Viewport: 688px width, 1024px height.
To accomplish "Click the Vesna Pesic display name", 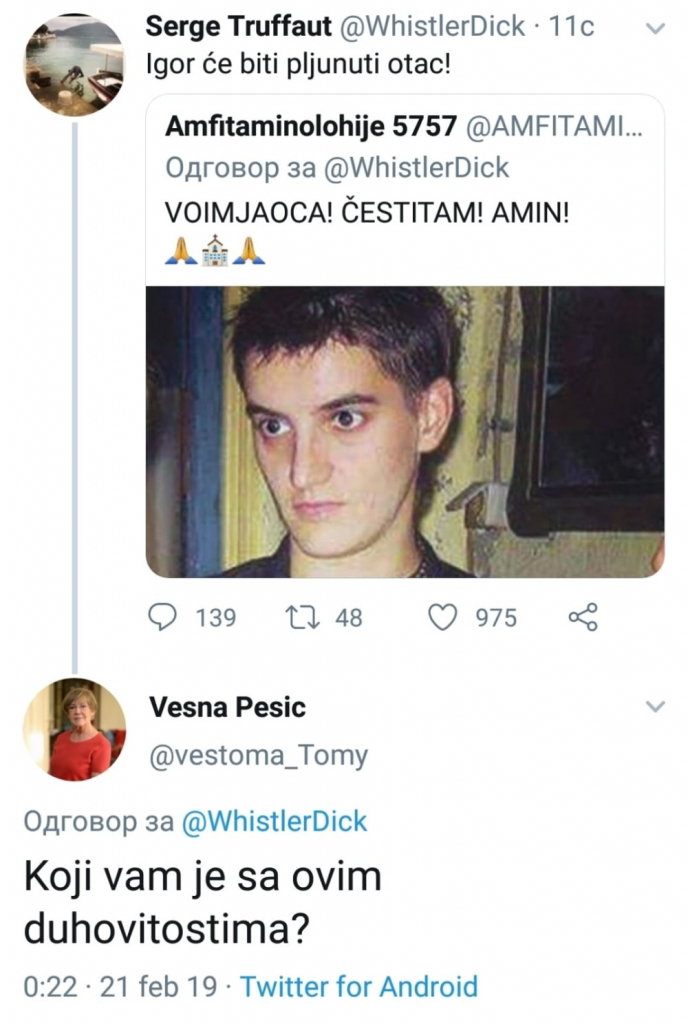I will (227, 707).
